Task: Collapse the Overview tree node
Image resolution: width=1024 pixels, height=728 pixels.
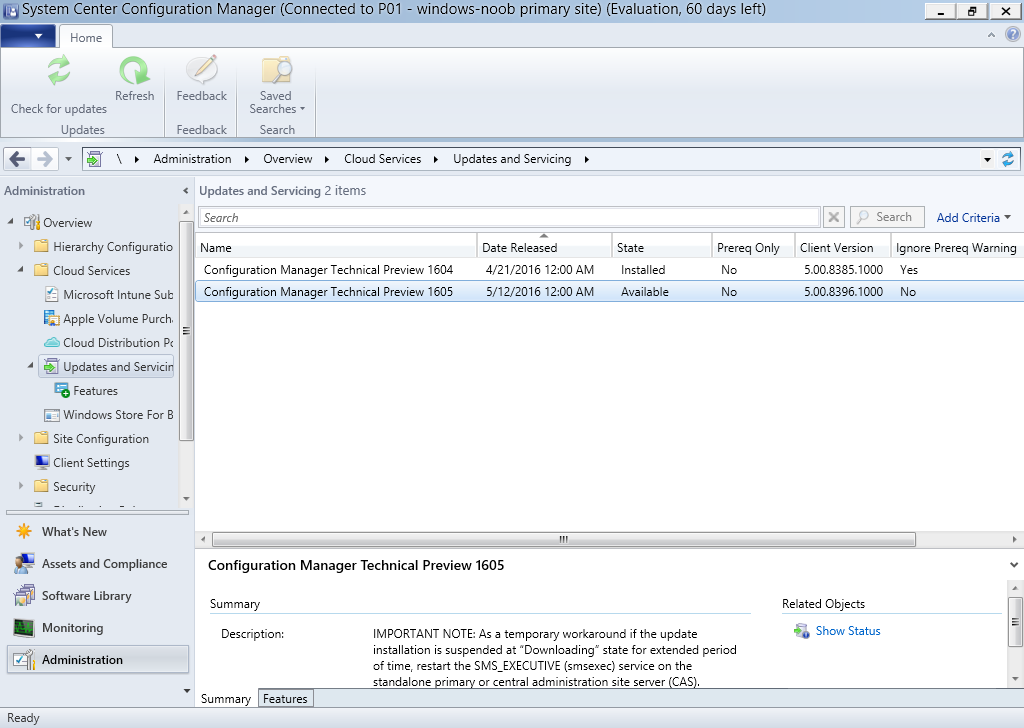Action: pos(10,222)
